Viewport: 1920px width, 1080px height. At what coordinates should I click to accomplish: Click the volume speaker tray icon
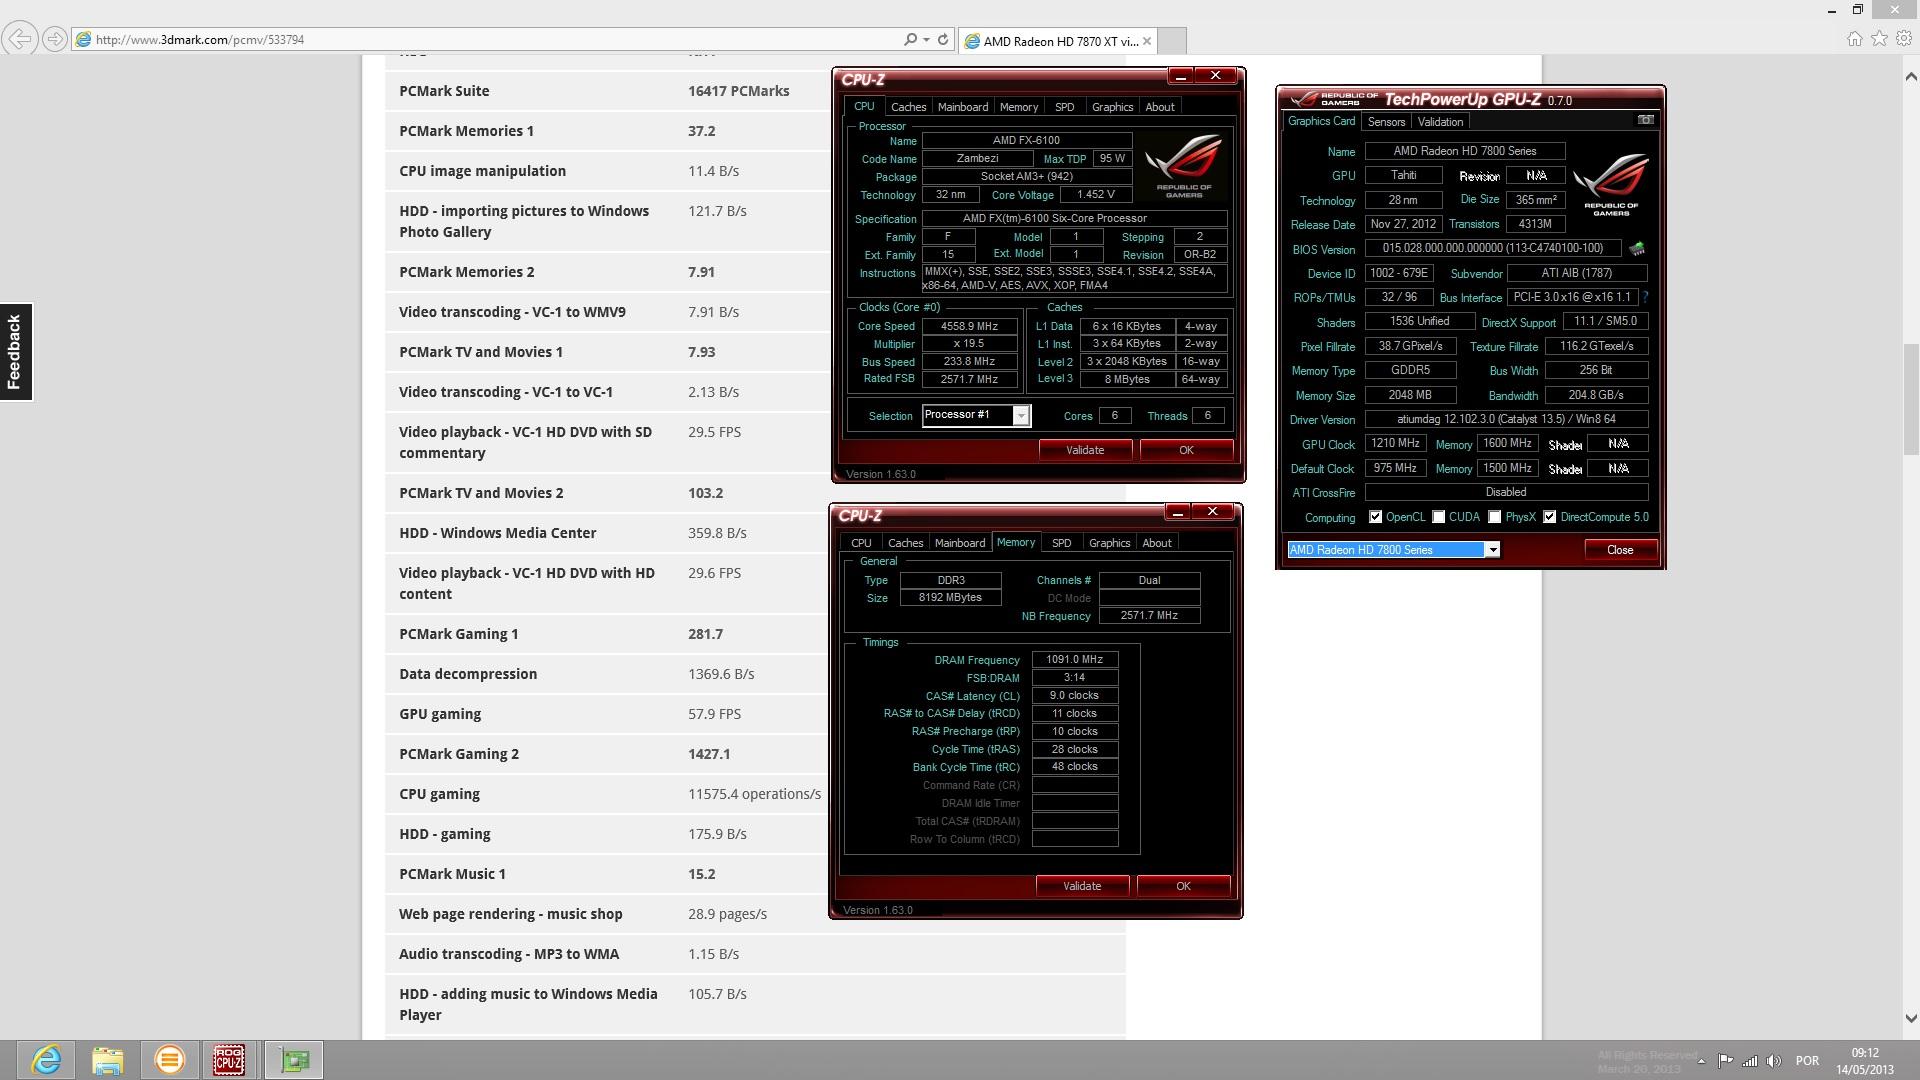pos(1774,1061)
